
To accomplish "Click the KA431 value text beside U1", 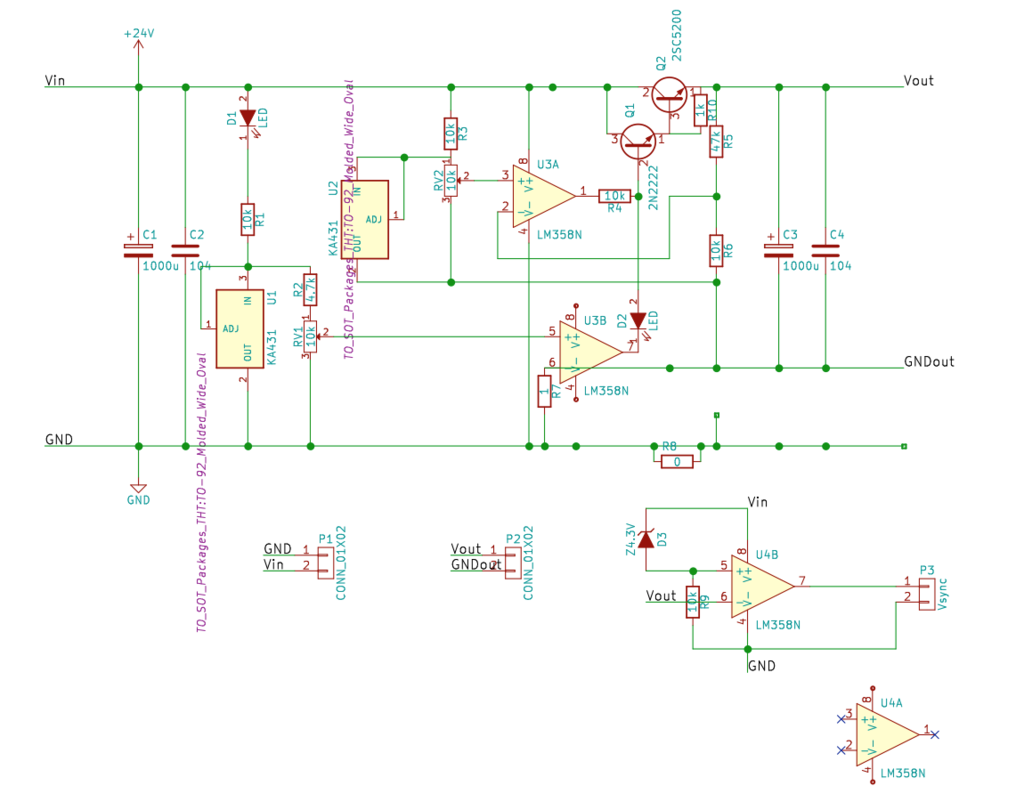I will [x=272, y=347].
